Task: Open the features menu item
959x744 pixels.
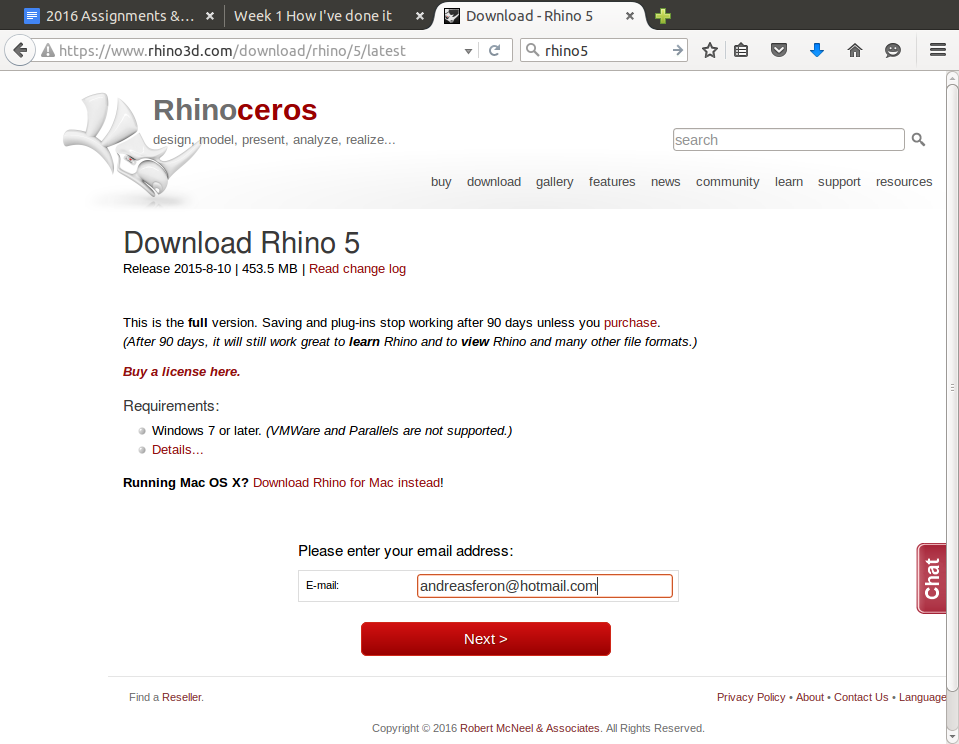Action: [x=612, y=182]
